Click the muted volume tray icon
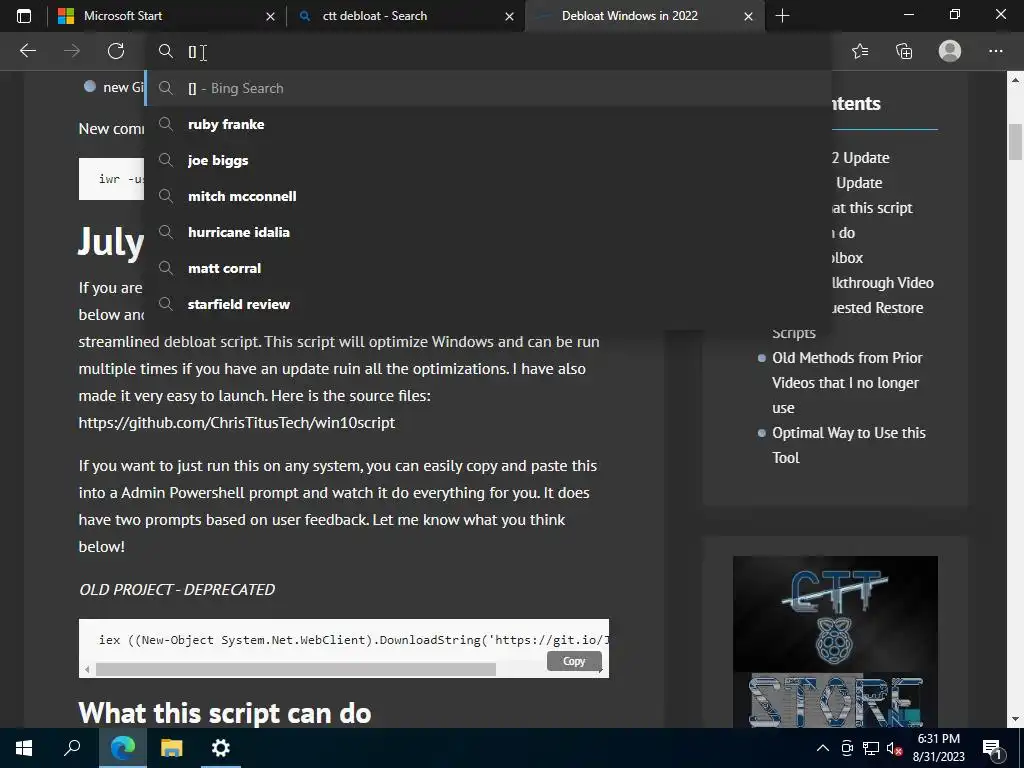Screen dimensions: 1024x768 pos(894,748)
